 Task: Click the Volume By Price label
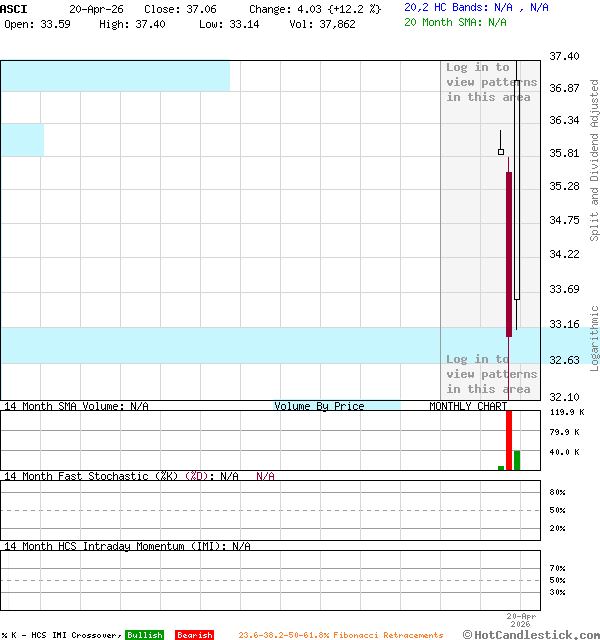[319, 406]
